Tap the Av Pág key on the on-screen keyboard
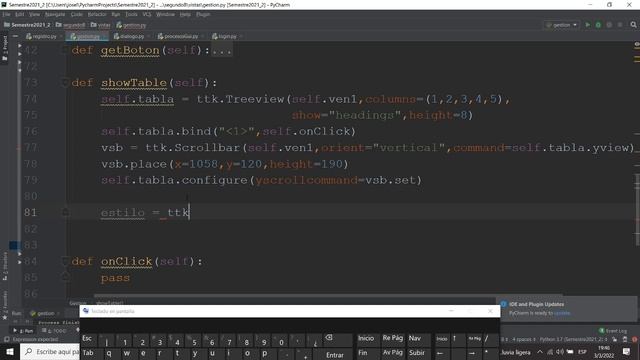Screen dimensions: 640x360 [393, 353]
